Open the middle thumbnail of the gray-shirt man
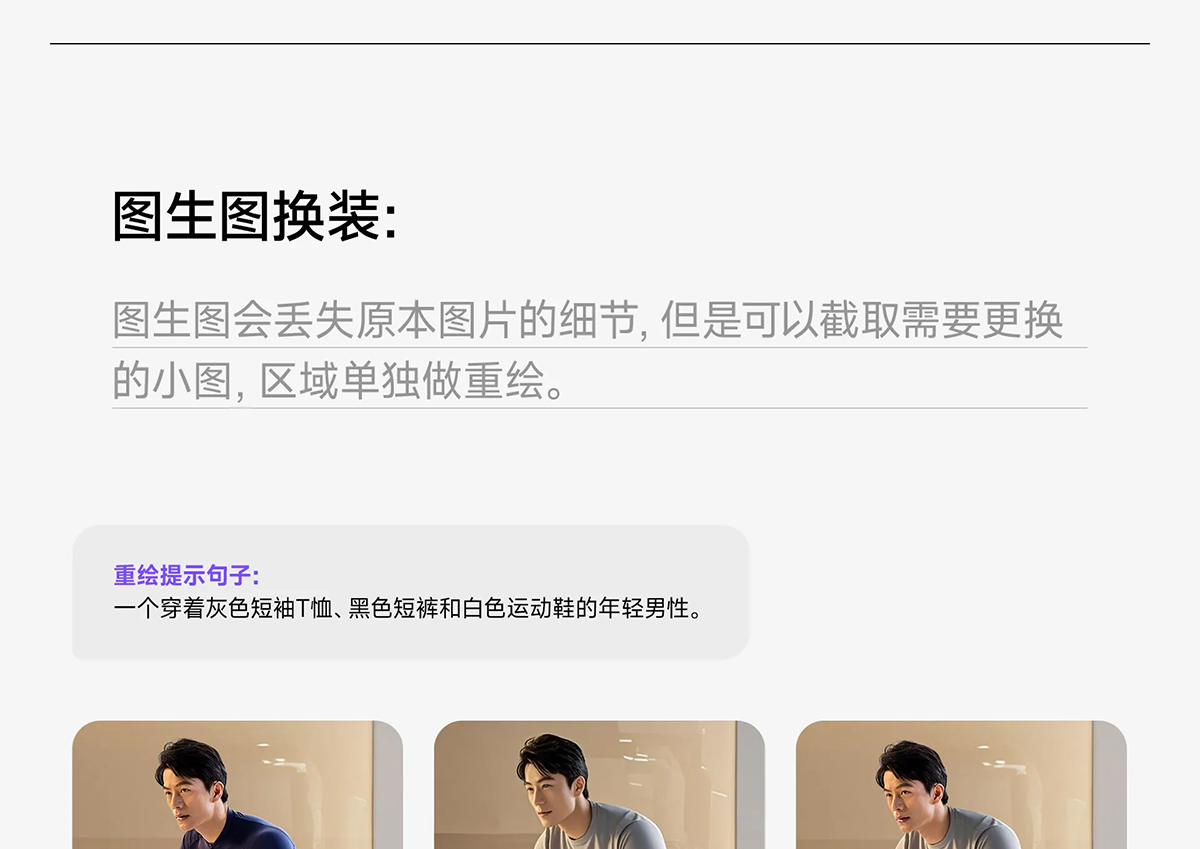Image resolution: width=1200 pixels, height=849 pixels. point(599,785)
